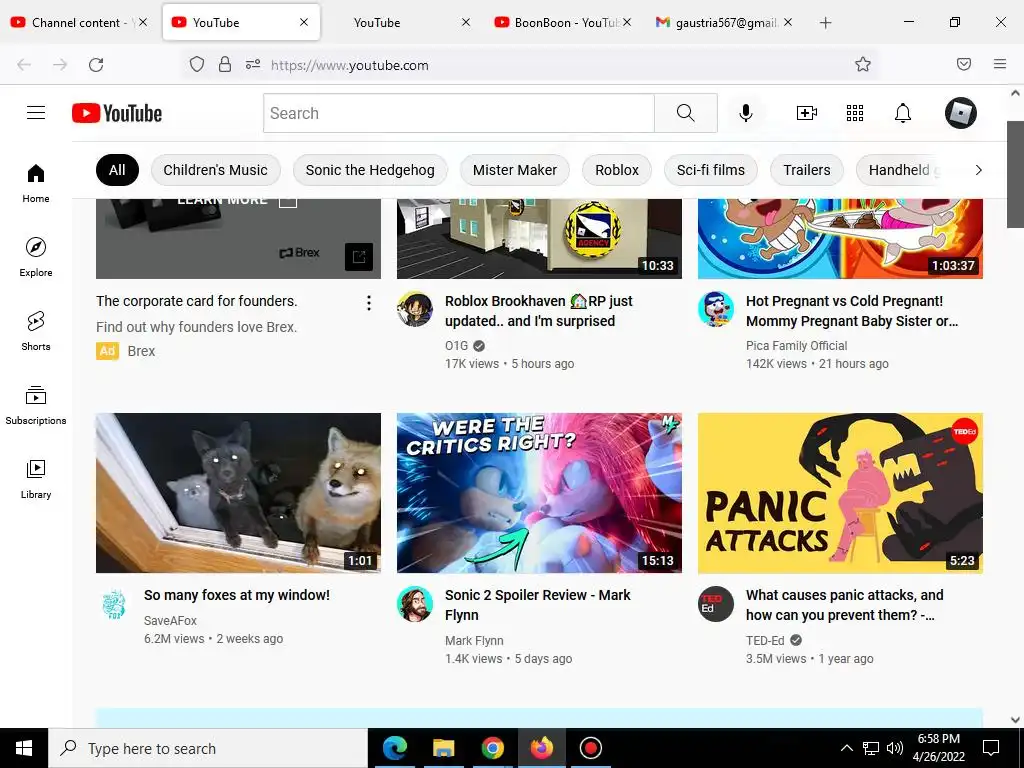This screenshot has height=768, width=1024.
Task: Open Windows Start menu
Action: pyautogui.click(x=24, y=748)
